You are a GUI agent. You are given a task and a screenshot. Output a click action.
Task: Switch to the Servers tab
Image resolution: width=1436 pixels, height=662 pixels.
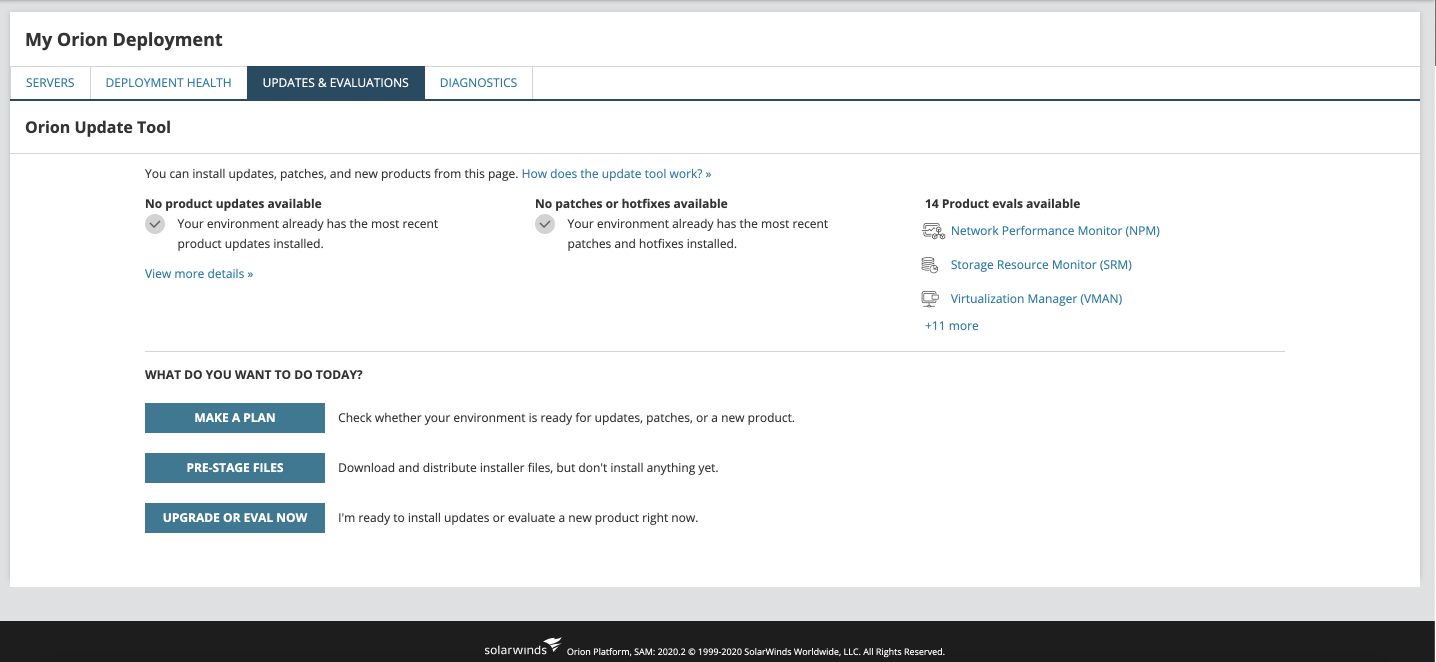click(x=50, y=83)
